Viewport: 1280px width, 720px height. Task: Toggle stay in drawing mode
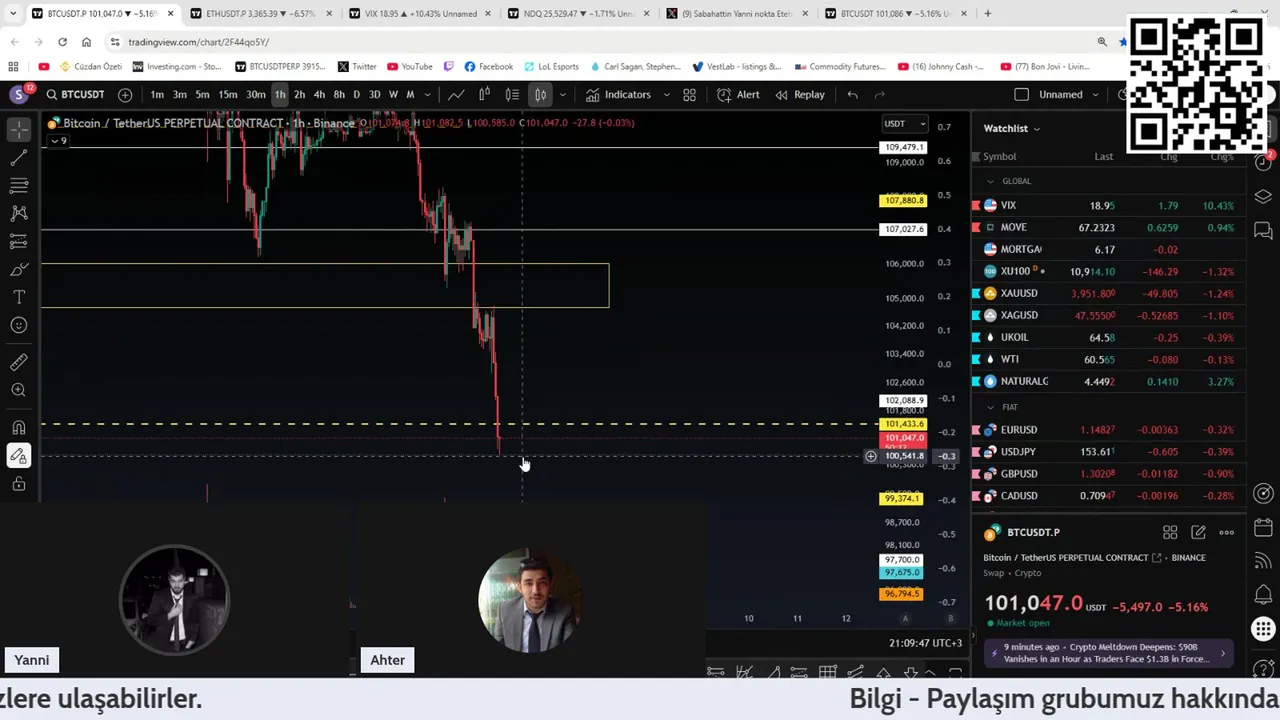[19, 456]
